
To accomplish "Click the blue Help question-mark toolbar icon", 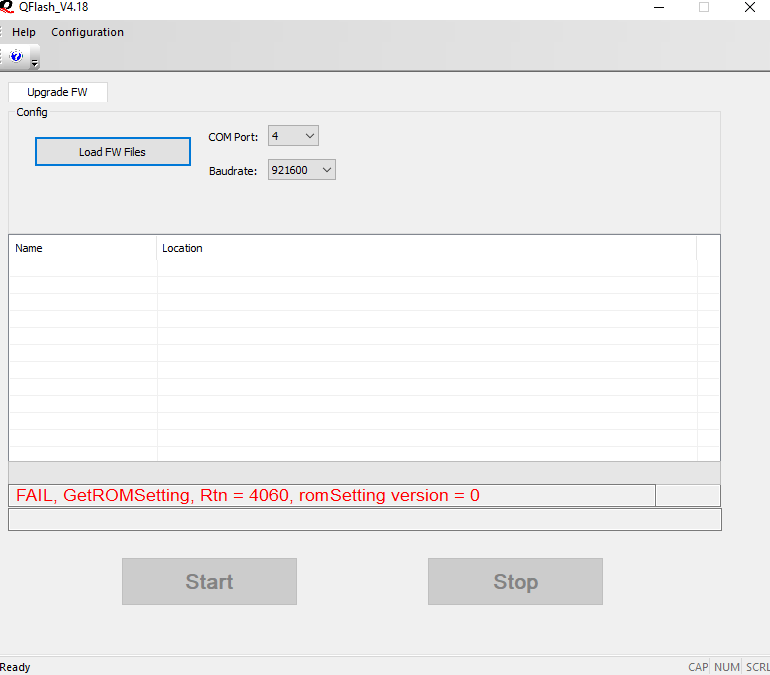I will [16, 57].
